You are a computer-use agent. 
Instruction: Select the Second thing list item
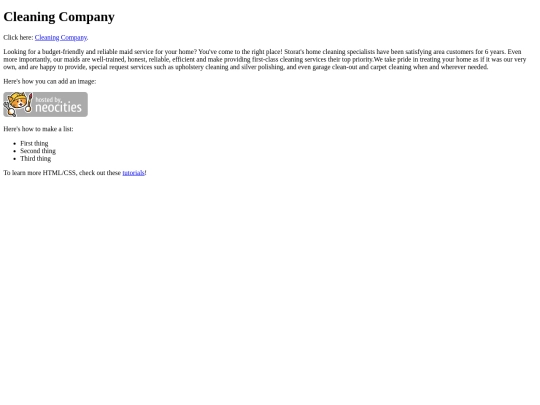point(38,151)
